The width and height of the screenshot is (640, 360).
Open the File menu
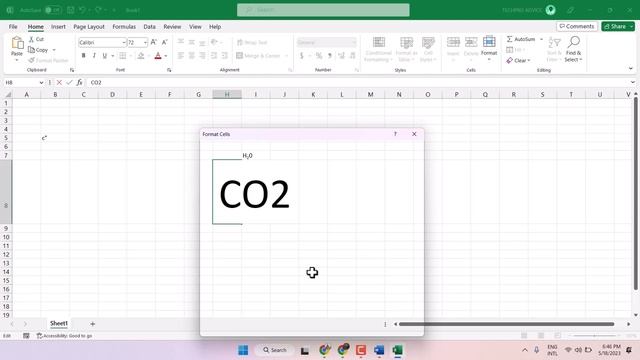(x=13, y=27)
